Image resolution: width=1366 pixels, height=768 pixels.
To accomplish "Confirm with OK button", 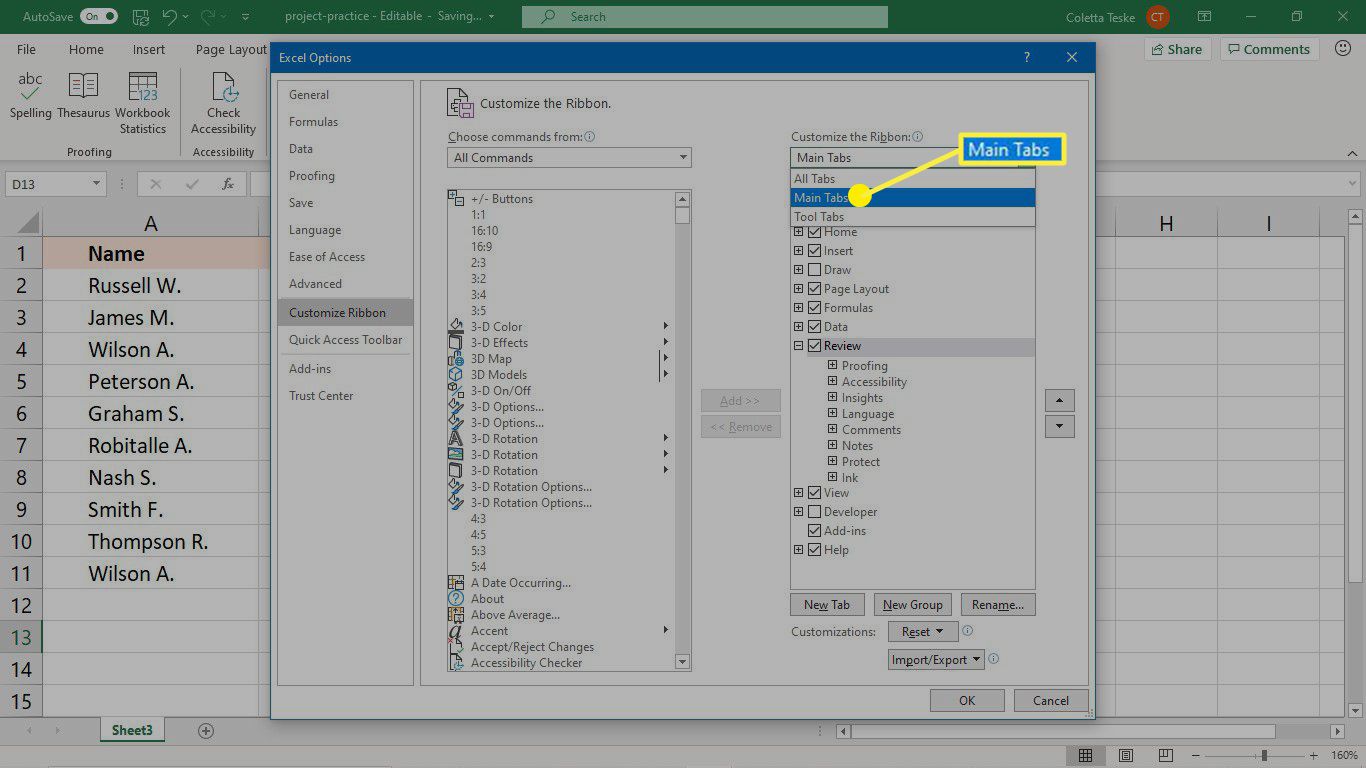I will point(967,701).
